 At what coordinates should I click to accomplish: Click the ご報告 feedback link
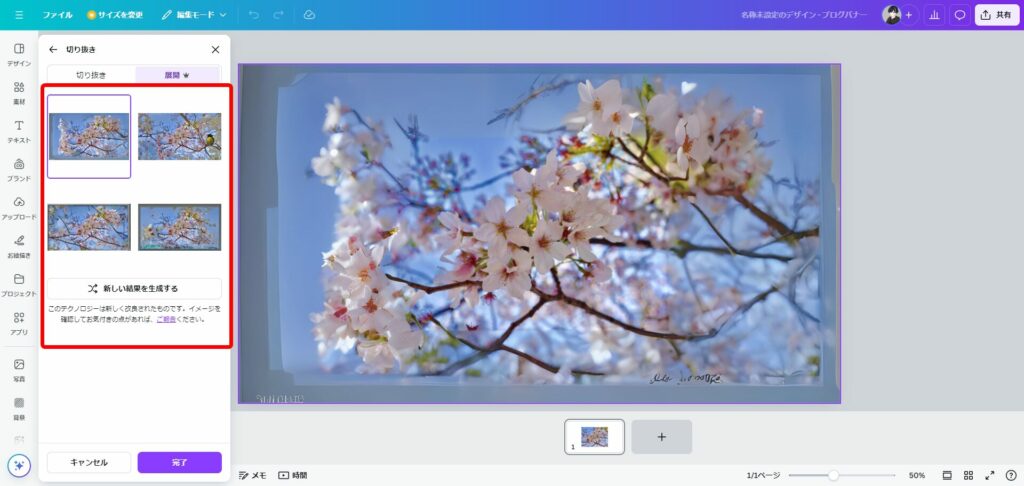[166, 319]
